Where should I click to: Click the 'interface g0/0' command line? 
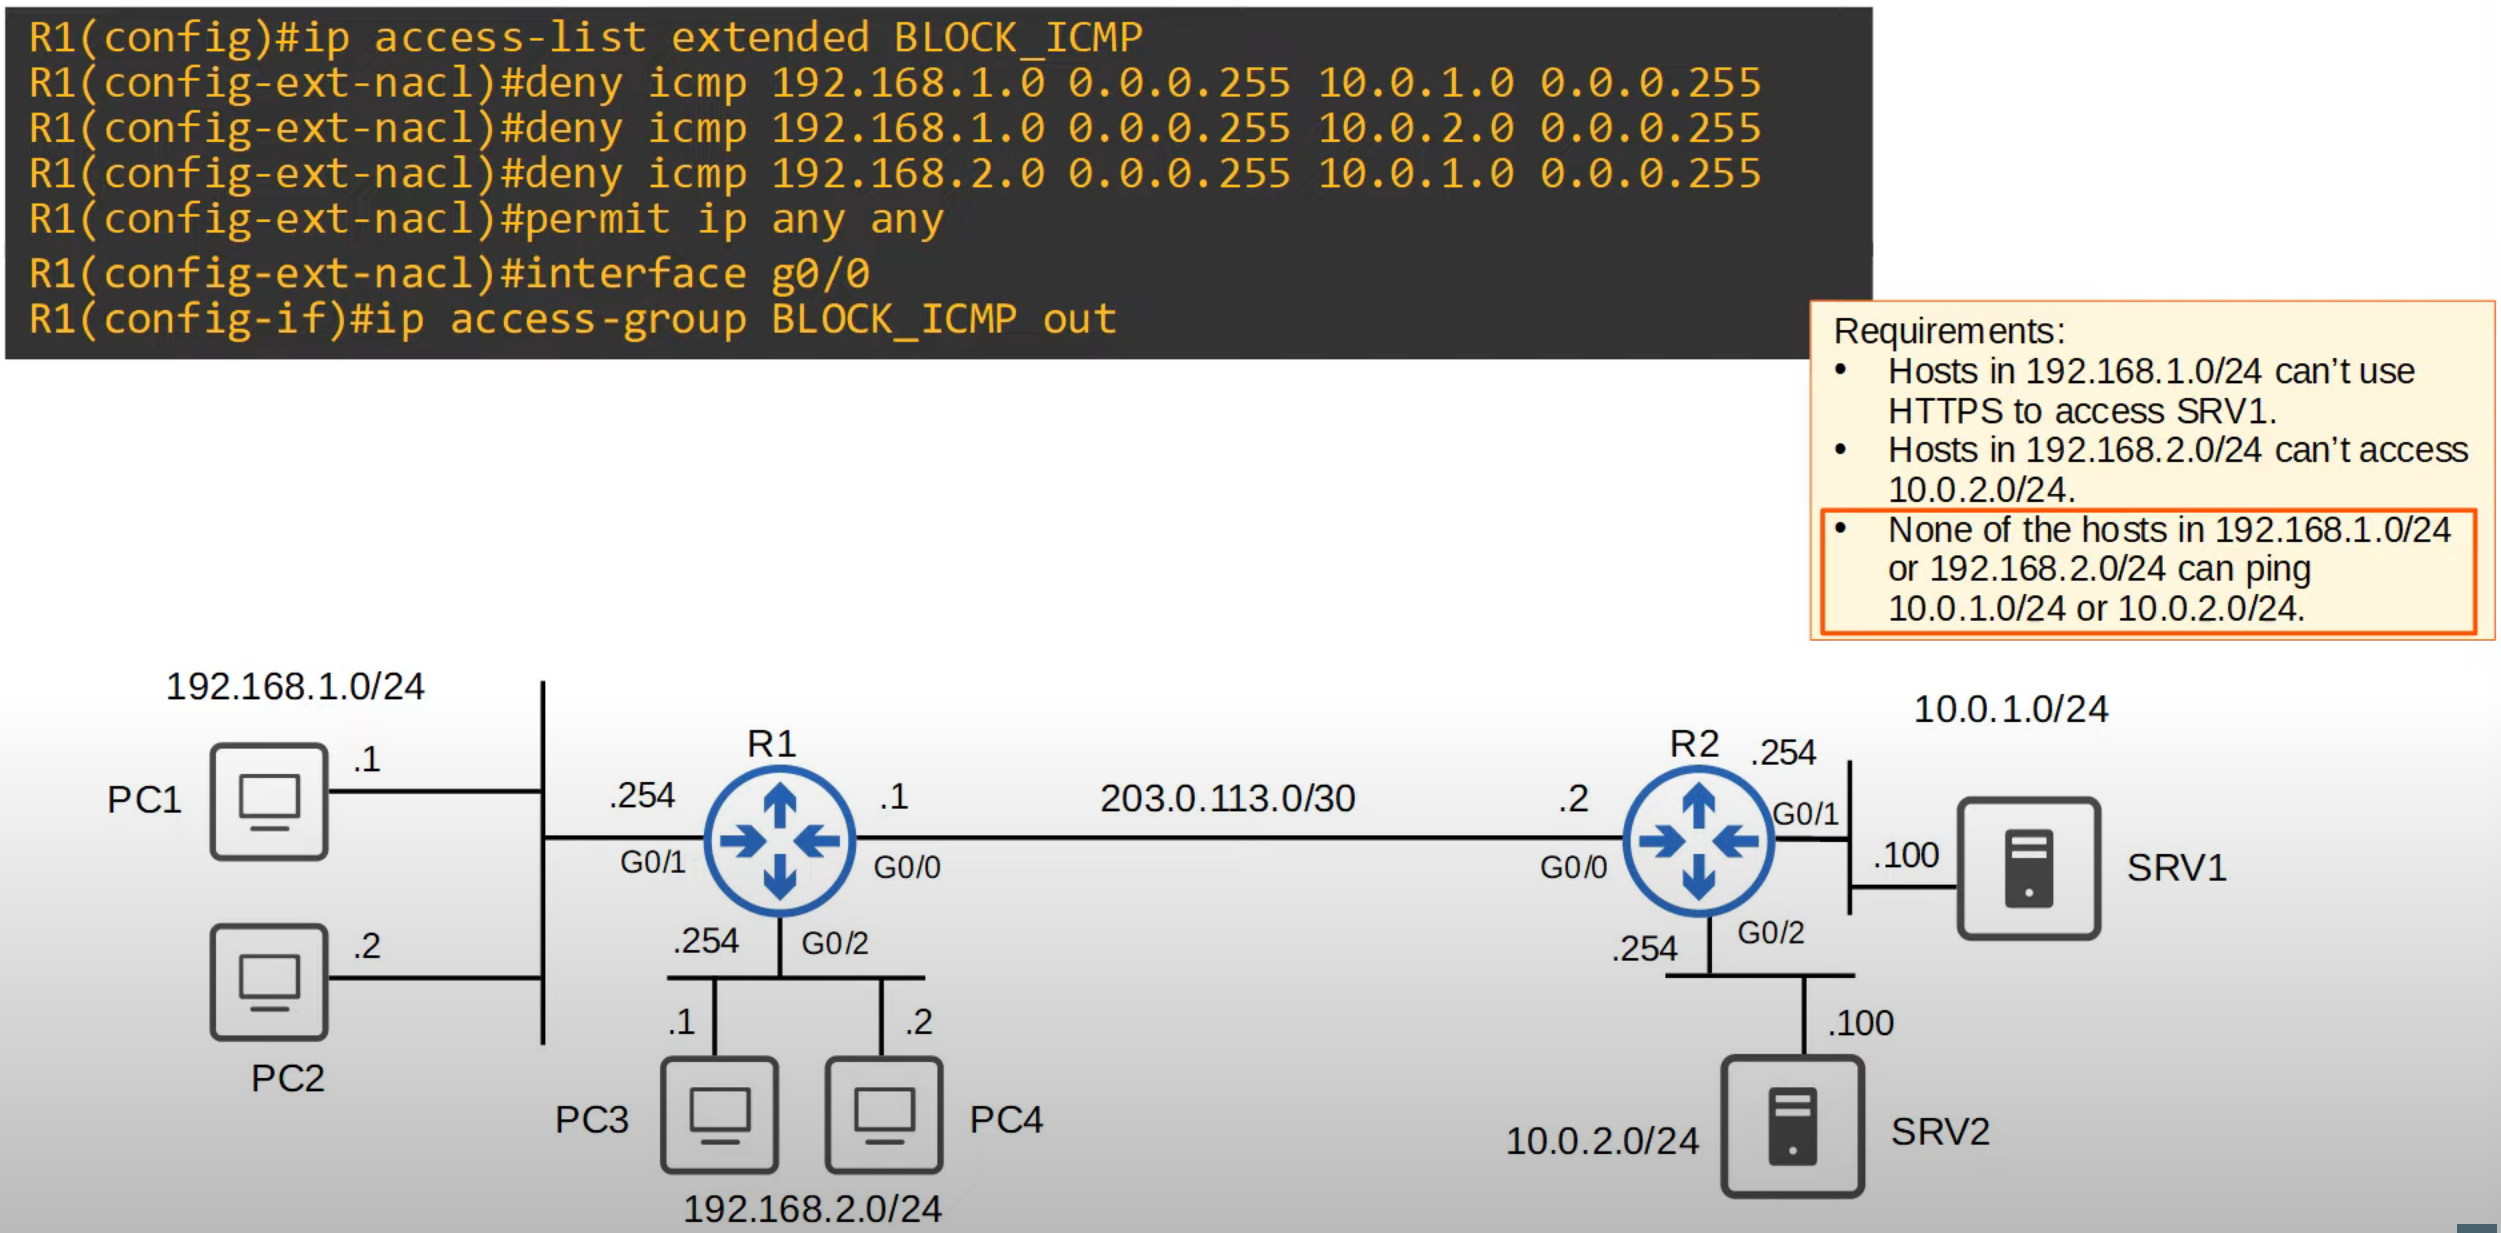450,274
